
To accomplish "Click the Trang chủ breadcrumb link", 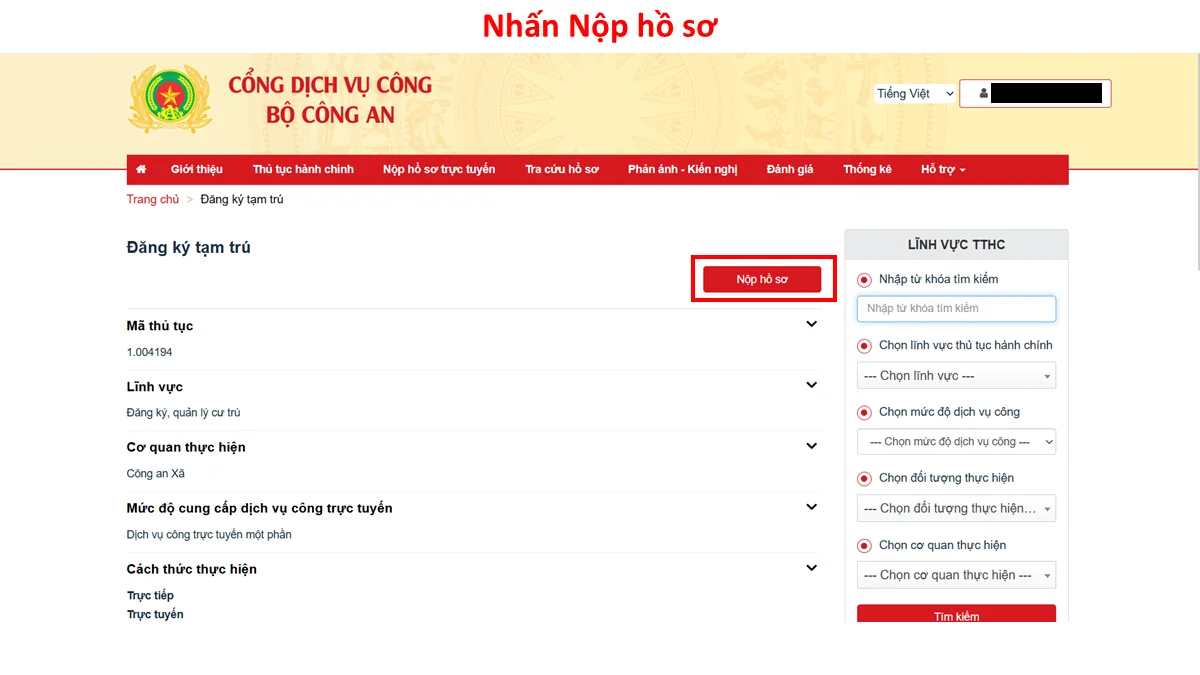I will coord(153,199).
